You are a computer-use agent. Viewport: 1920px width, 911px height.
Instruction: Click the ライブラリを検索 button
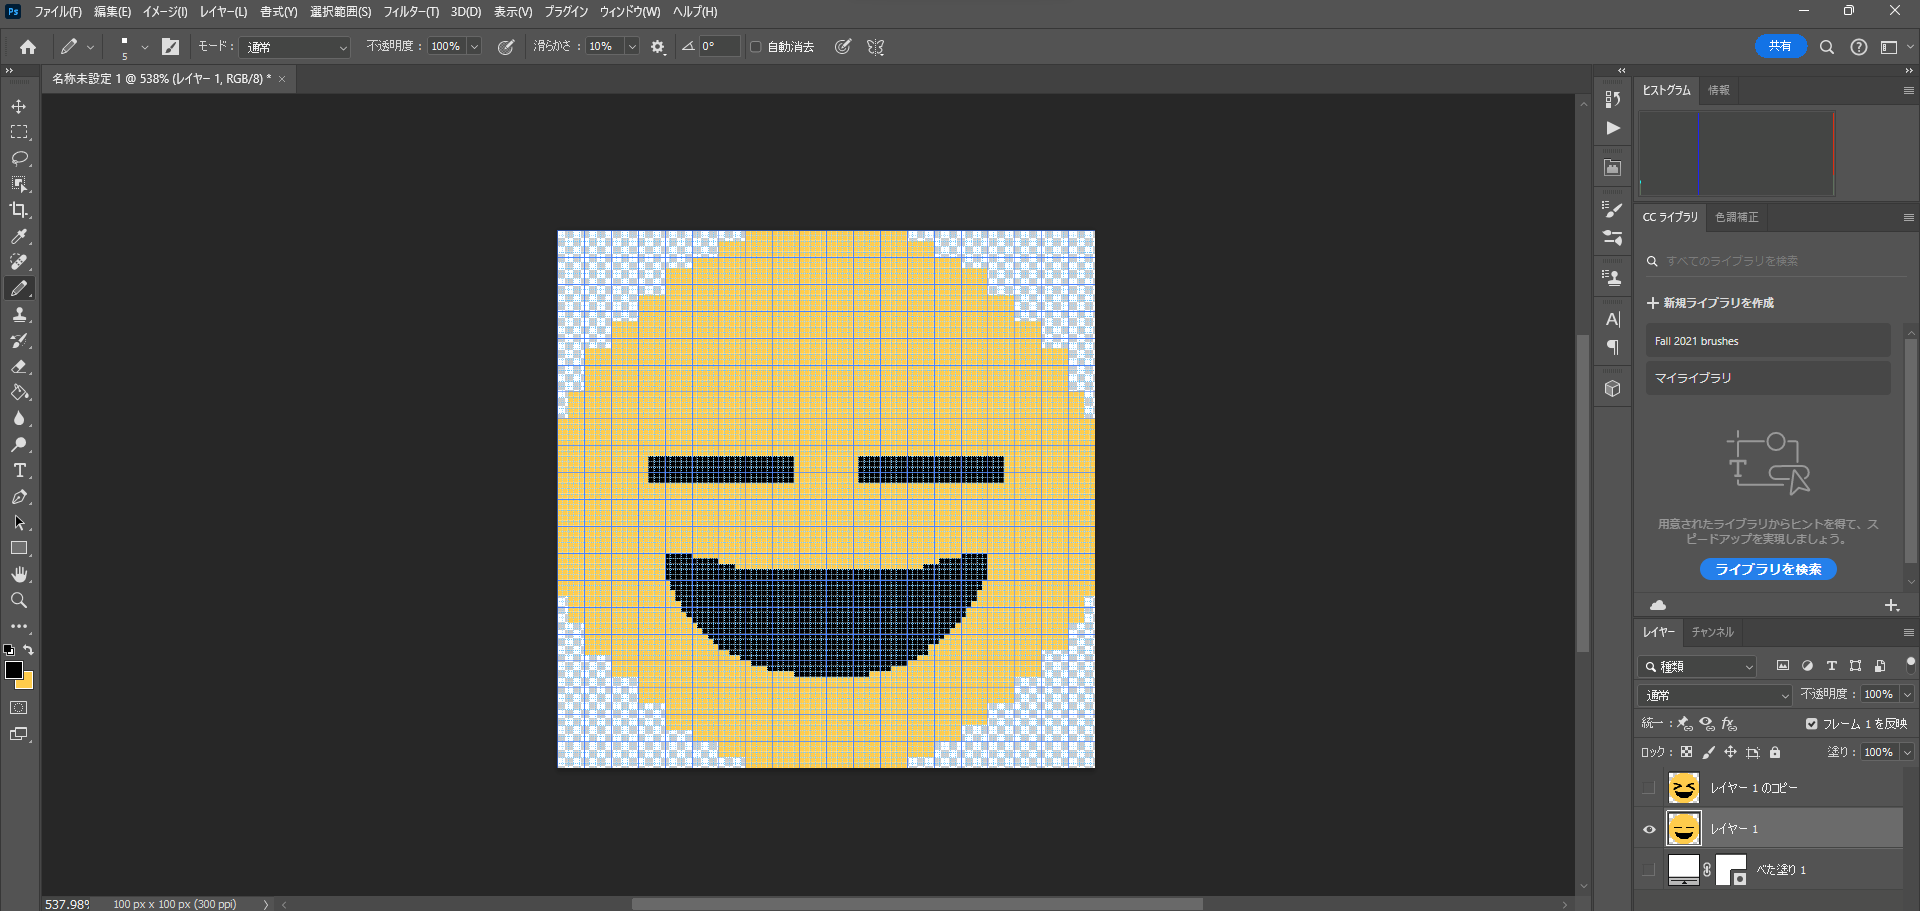tap(1768, 569)
